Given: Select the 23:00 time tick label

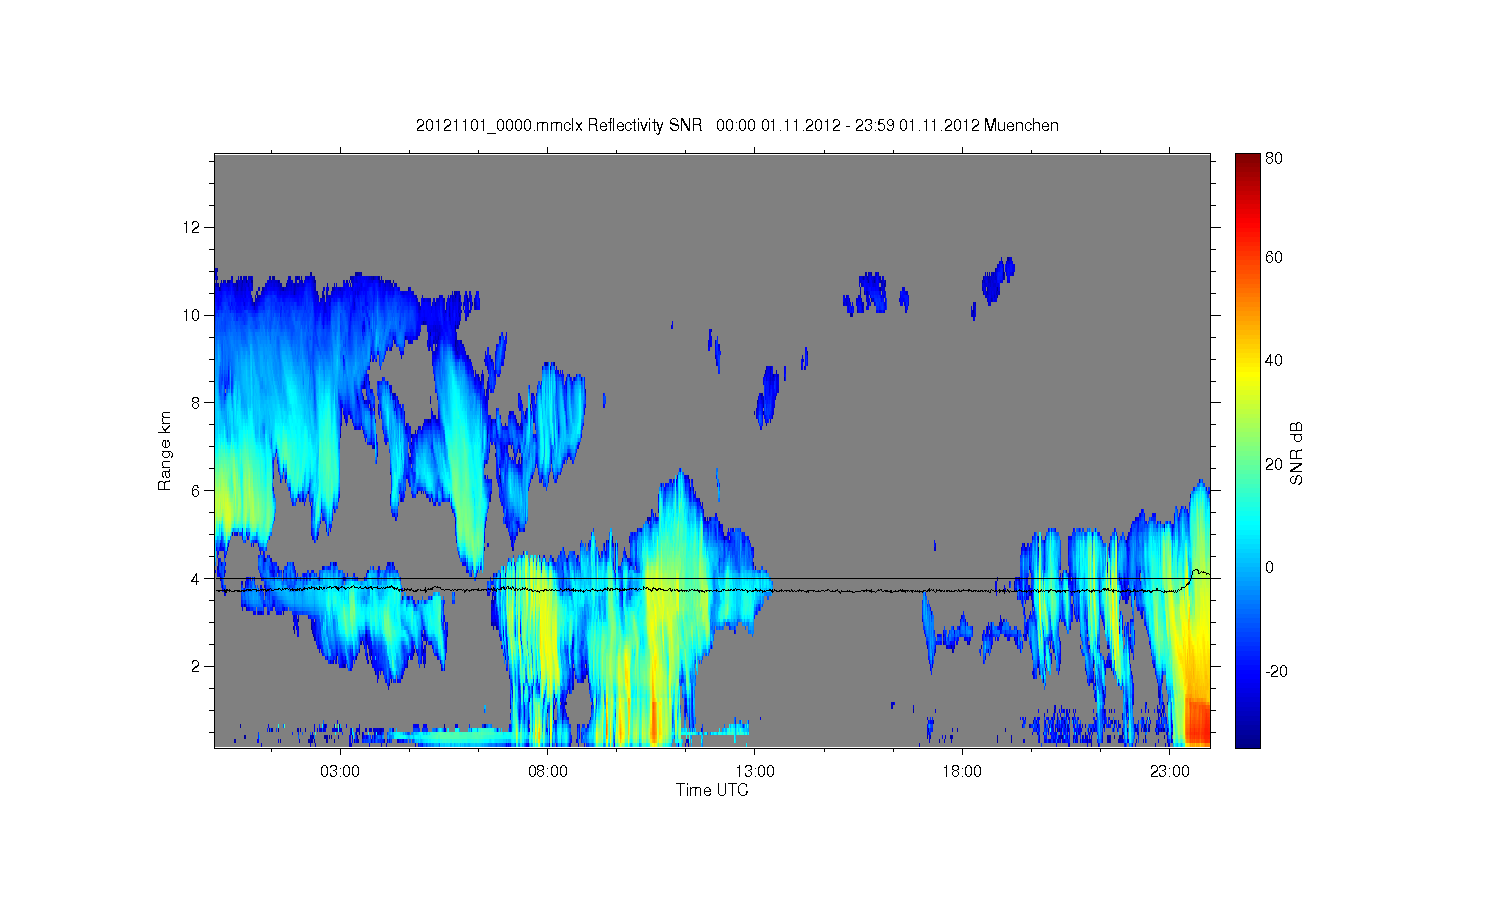Looking at the screenshot, I should (1170, 772).
